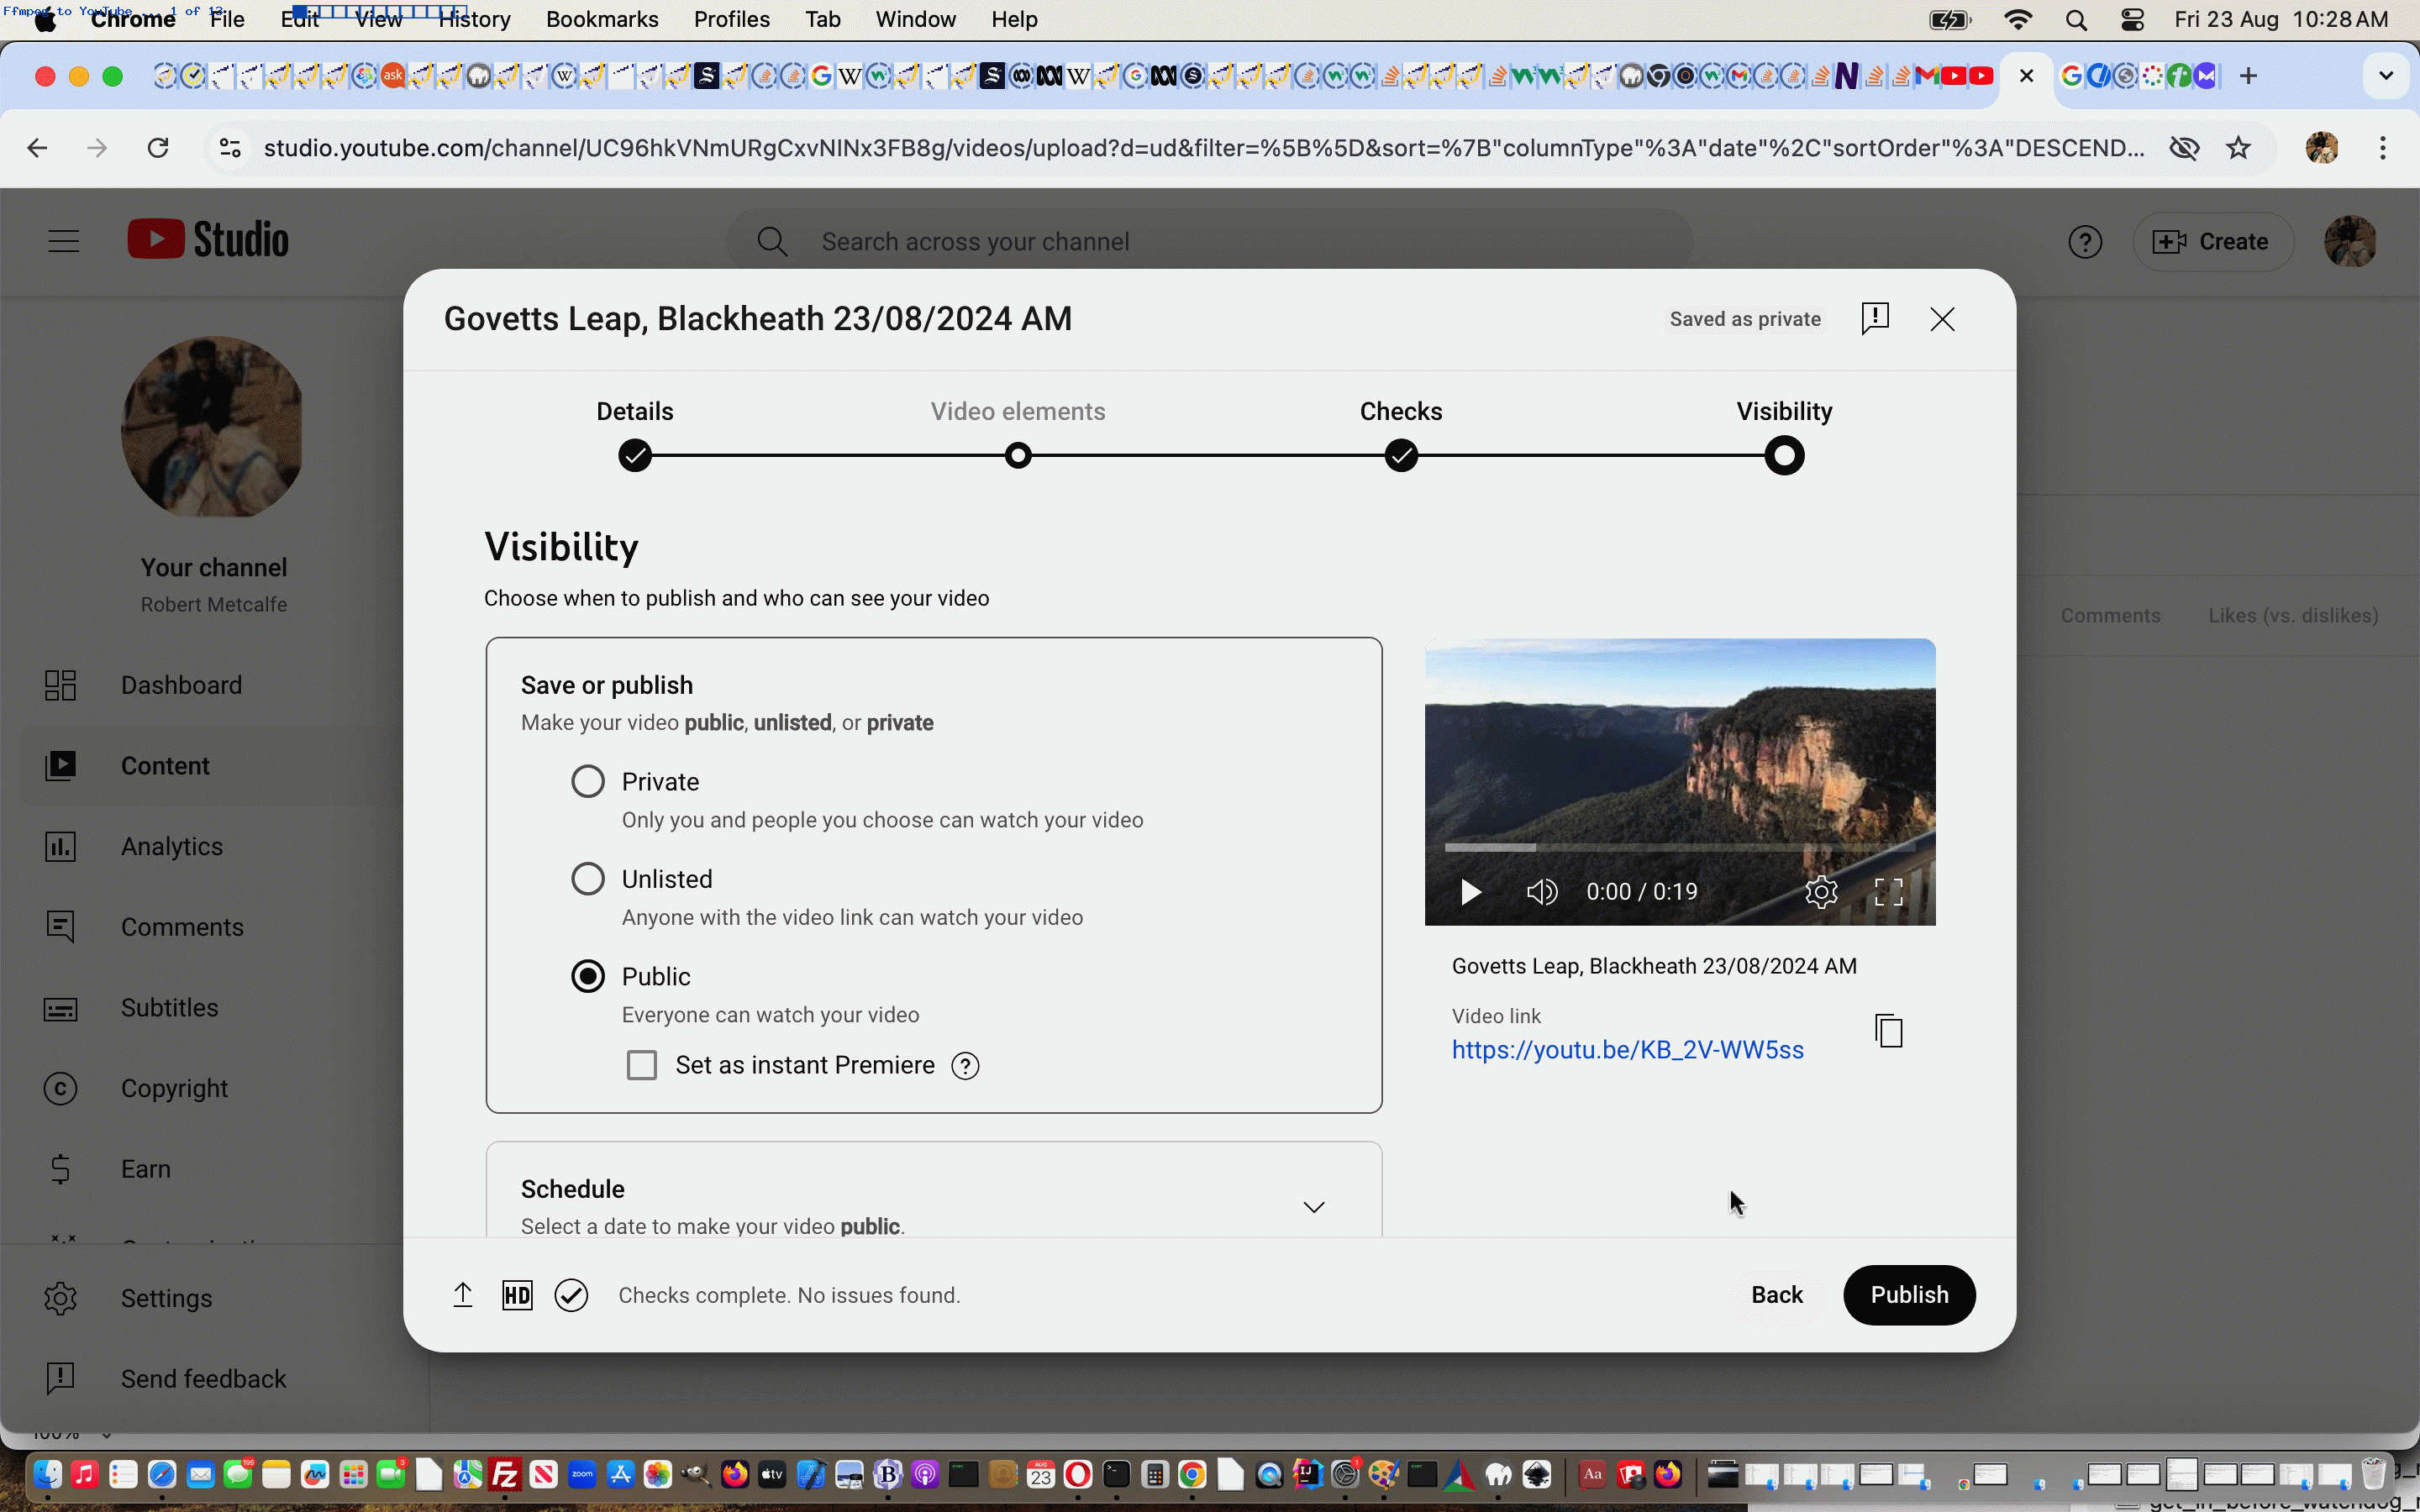Open macOS Spotlight search icon
The height and width of the screenshot is (1512, 2420).
tap(2076, 20)
